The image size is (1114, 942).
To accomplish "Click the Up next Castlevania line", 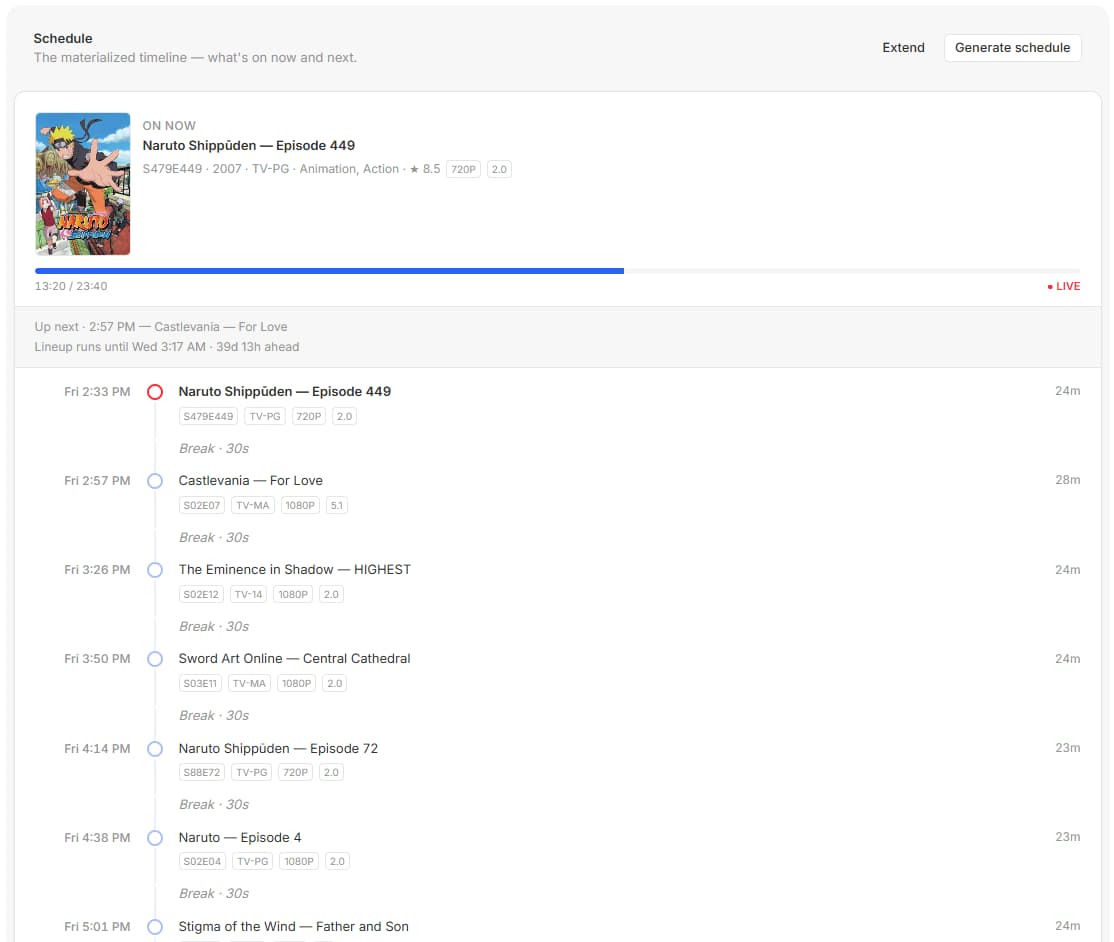I will pyautogui.click(x=161, y=327).
